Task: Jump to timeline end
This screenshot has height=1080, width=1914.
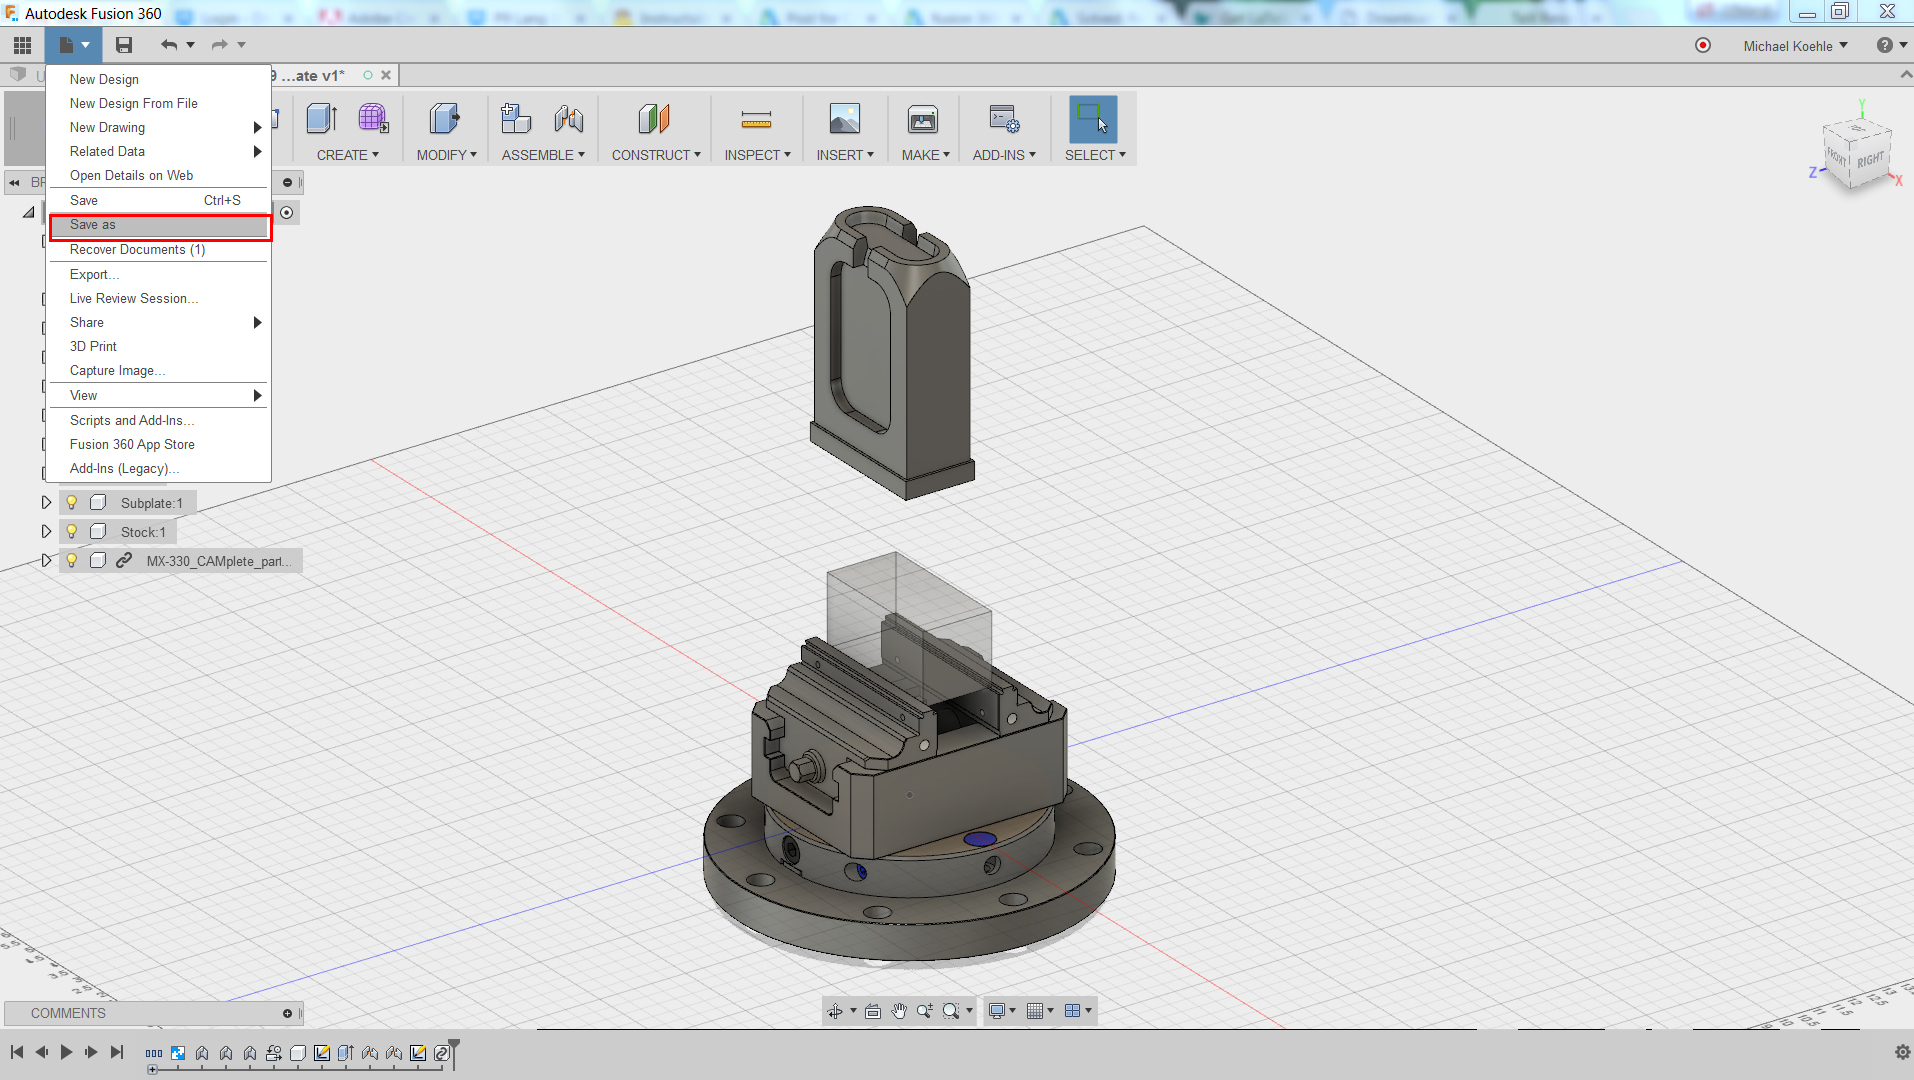Action: tap(117, 1052)
